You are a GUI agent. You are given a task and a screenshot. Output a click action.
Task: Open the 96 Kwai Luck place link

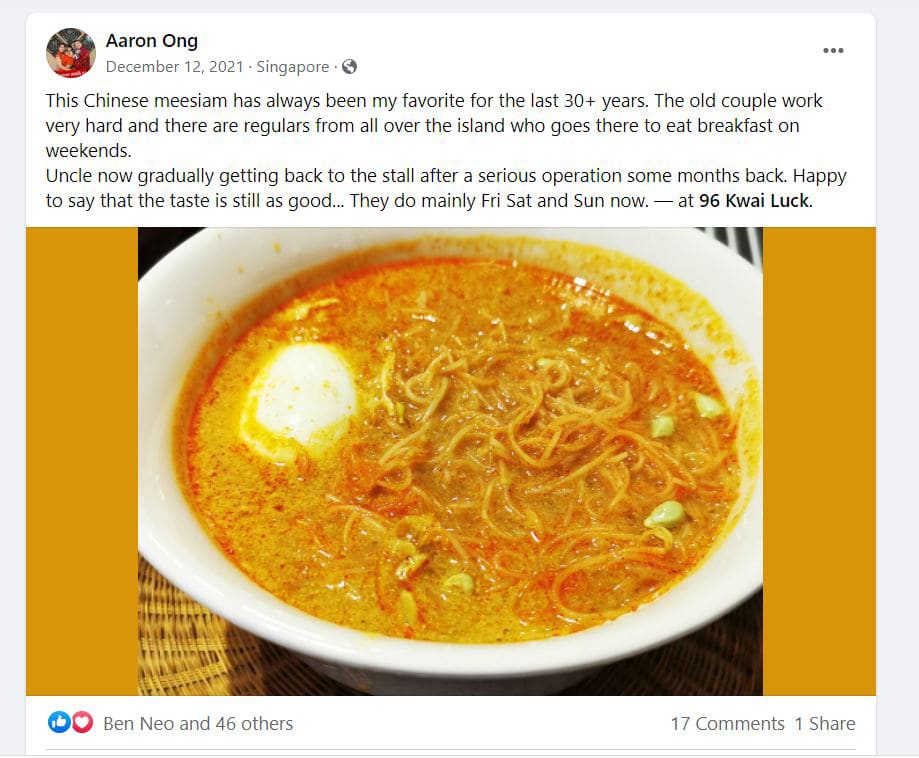(x=754, y=200)
